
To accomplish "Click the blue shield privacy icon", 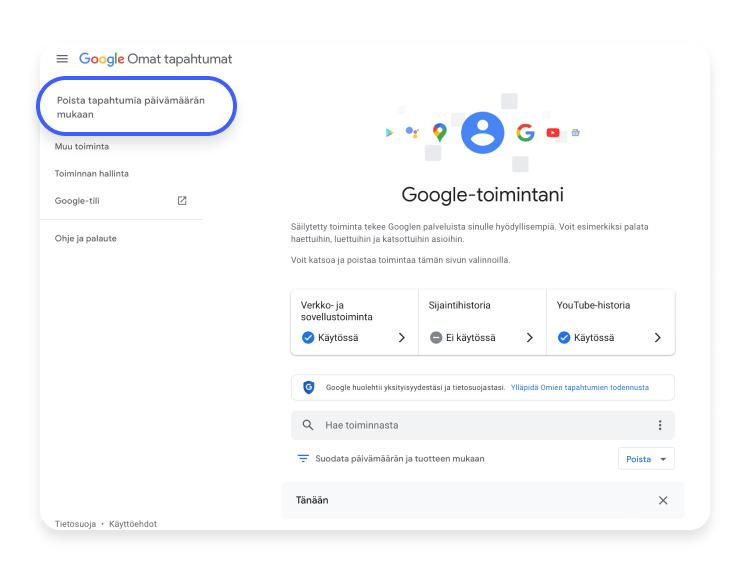I will pyautogui.click(x=309, y=387).
